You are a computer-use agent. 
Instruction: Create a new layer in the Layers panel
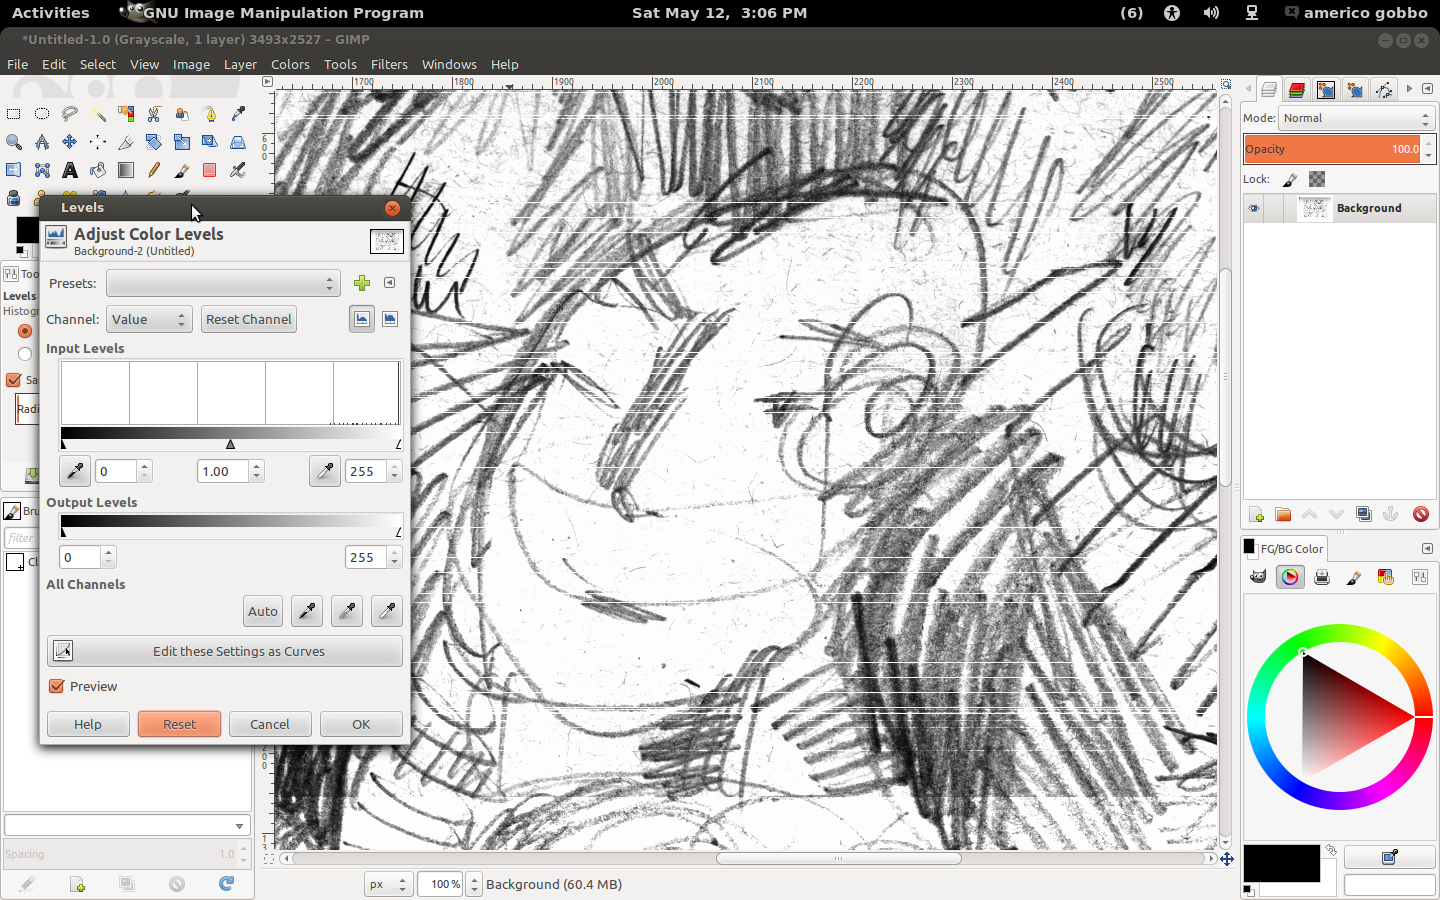tap(1256, 514)
